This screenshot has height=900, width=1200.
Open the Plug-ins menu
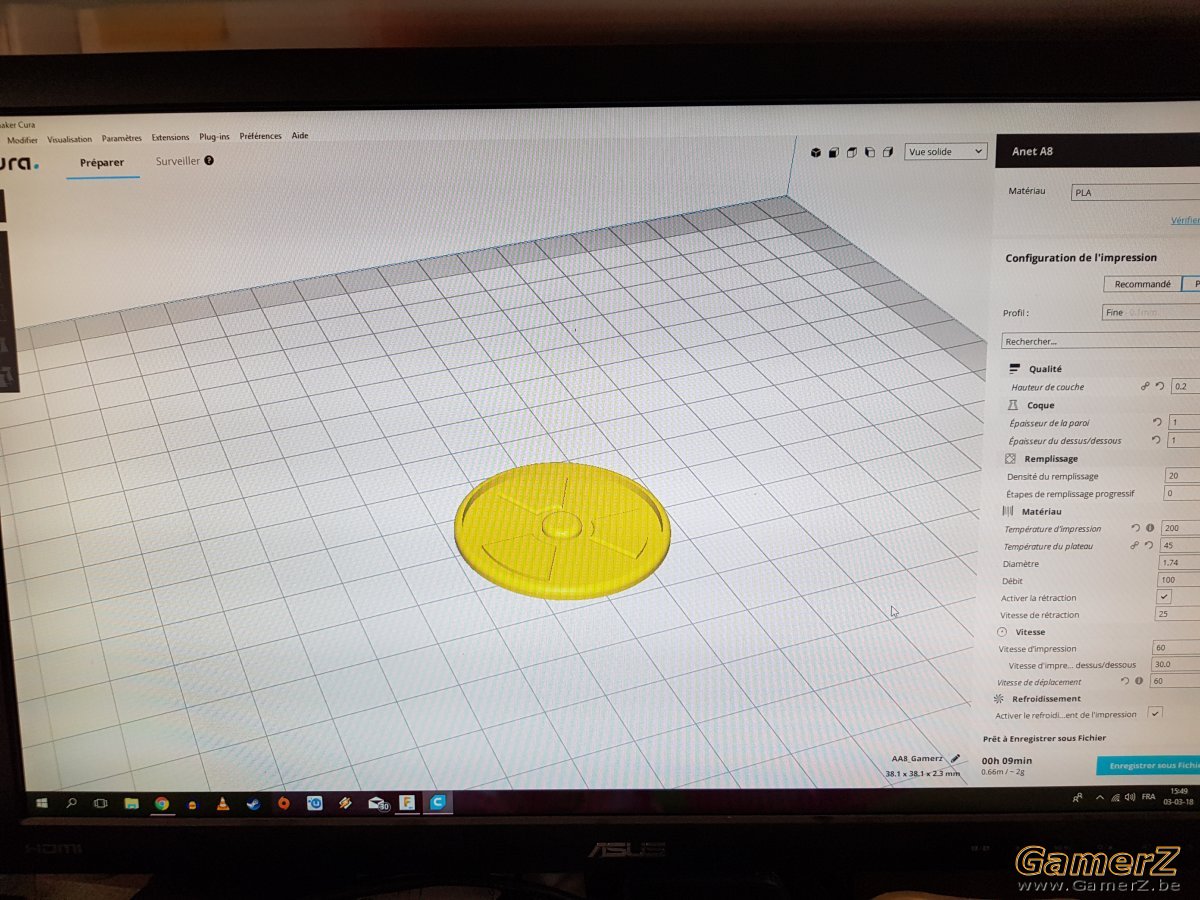point(214,137)
